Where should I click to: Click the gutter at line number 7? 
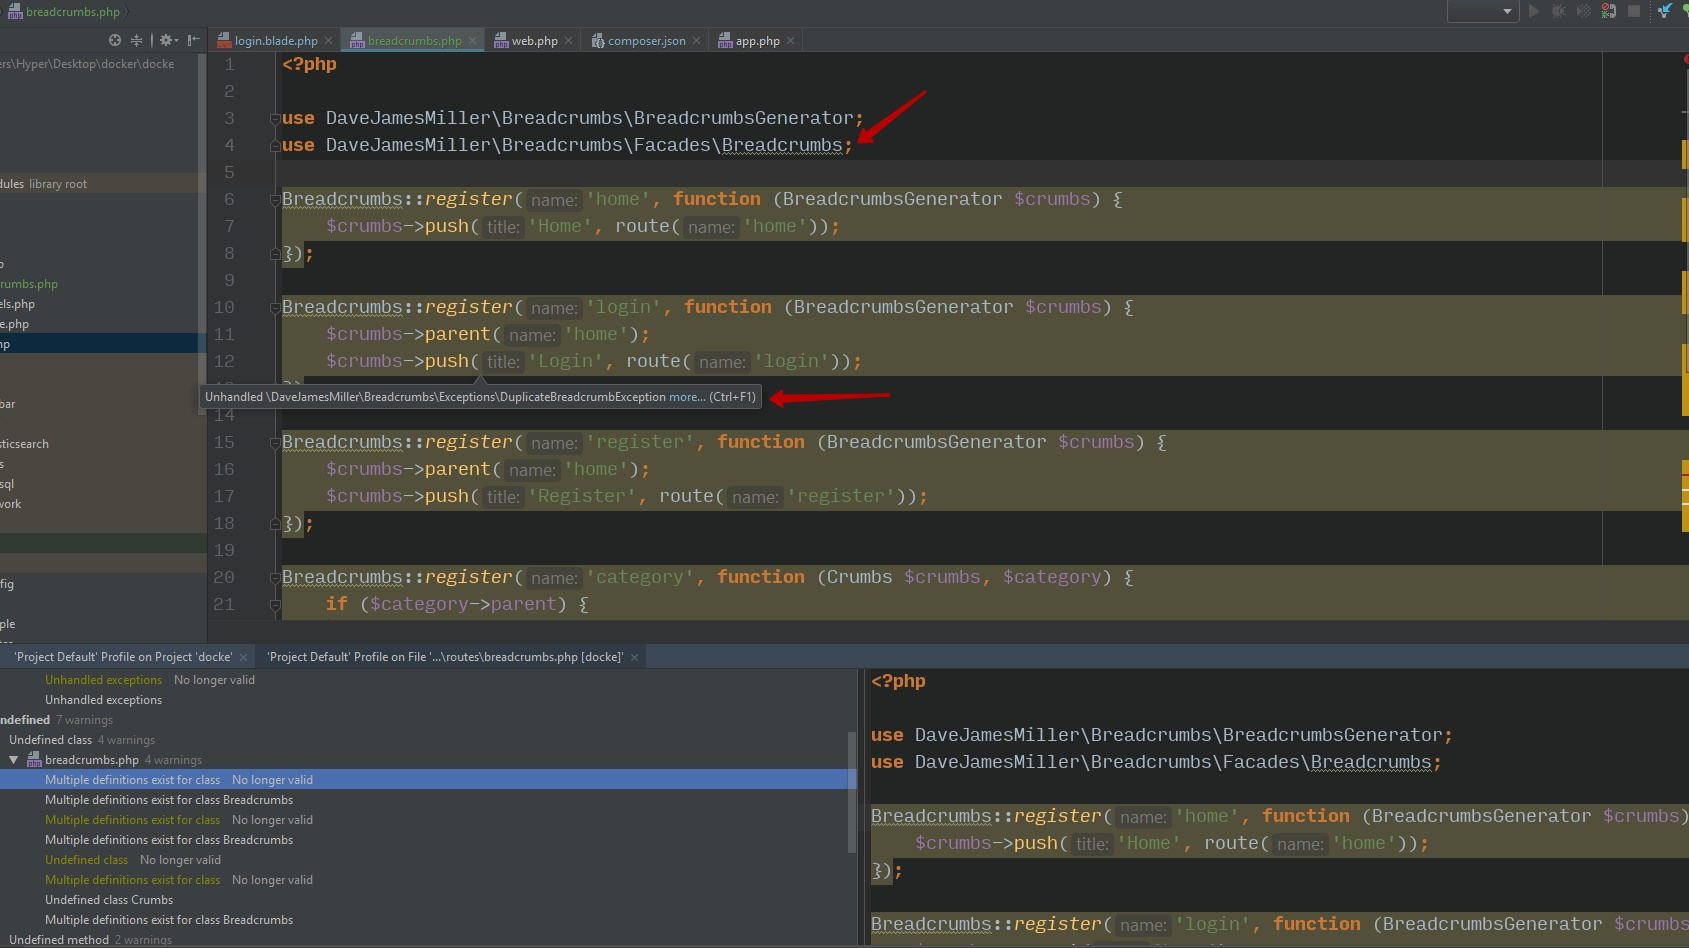(229, 227)
